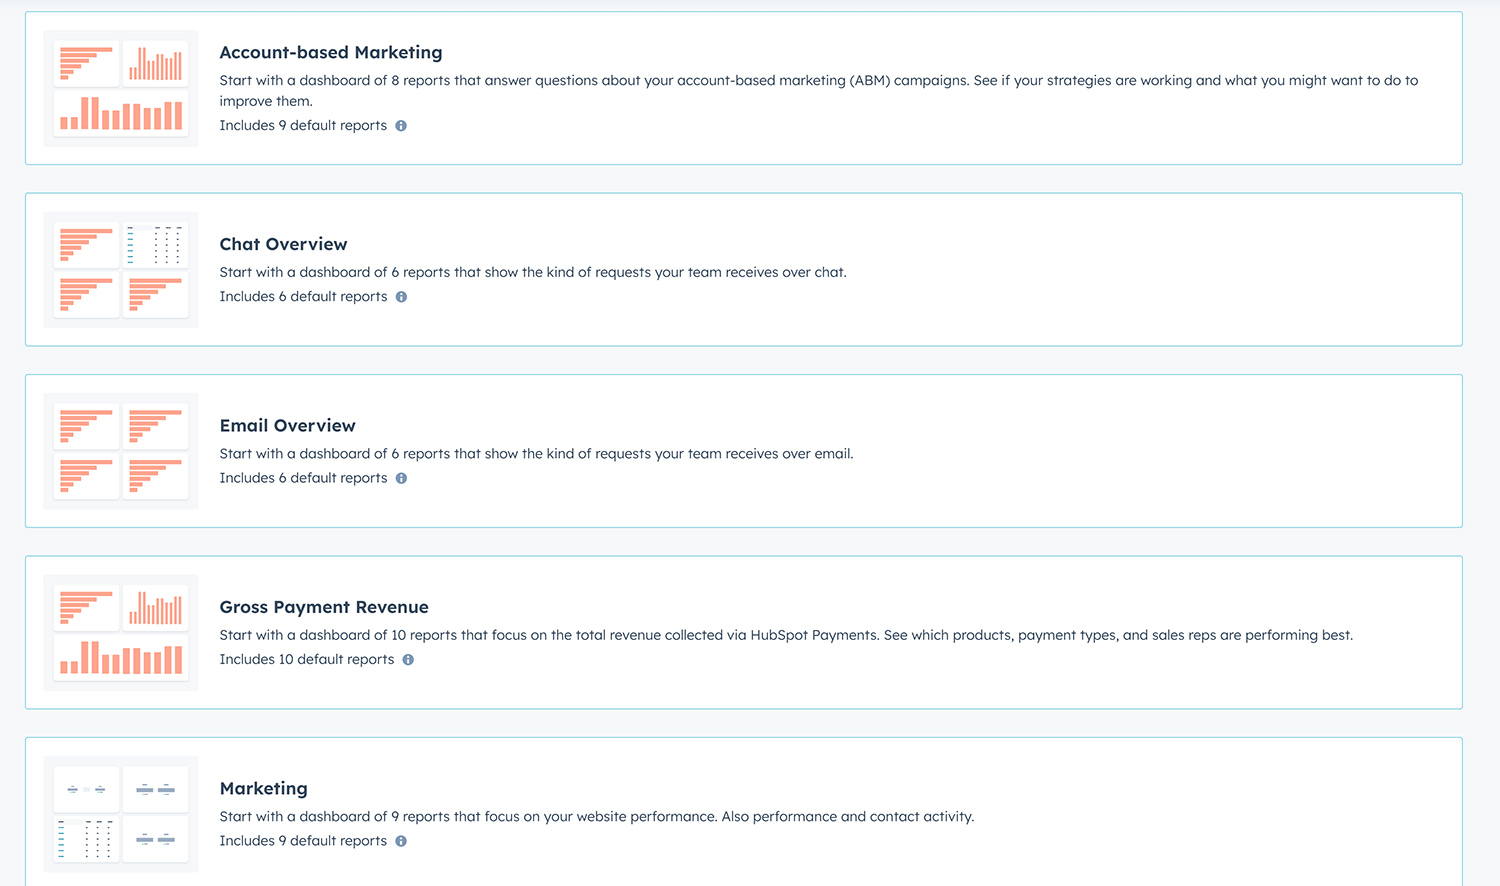Click the Email Overview description about email requests

coord(536,454)
